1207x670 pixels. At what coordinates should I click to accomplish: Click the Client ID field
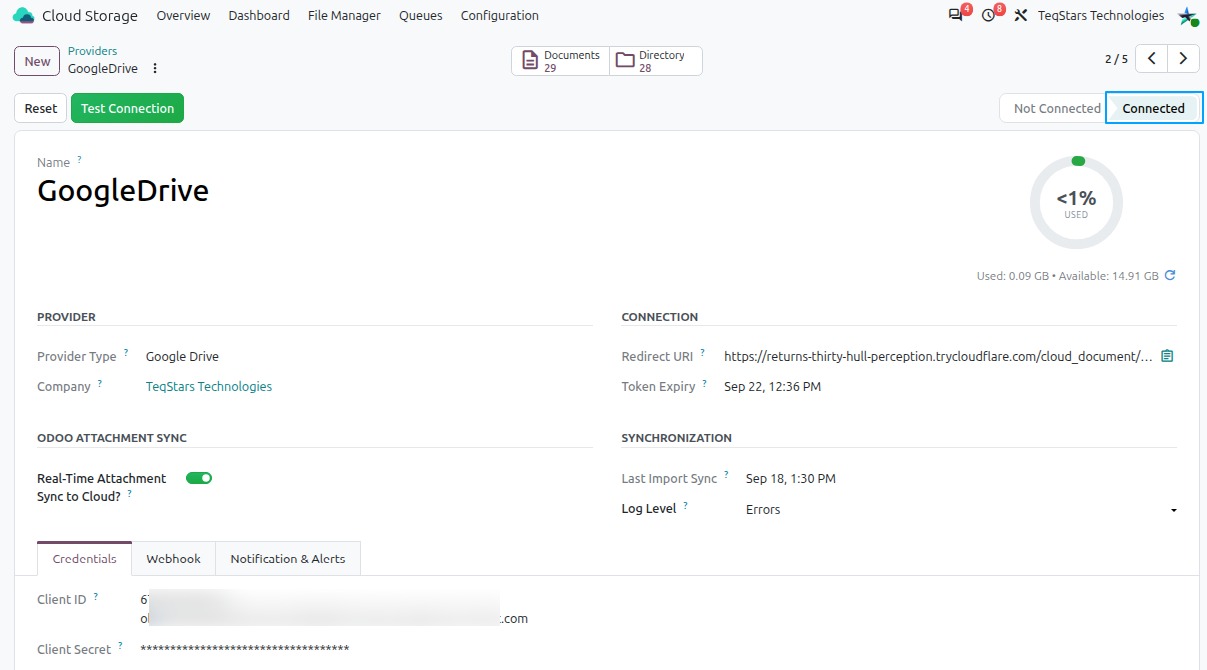(x=334, y=609)
